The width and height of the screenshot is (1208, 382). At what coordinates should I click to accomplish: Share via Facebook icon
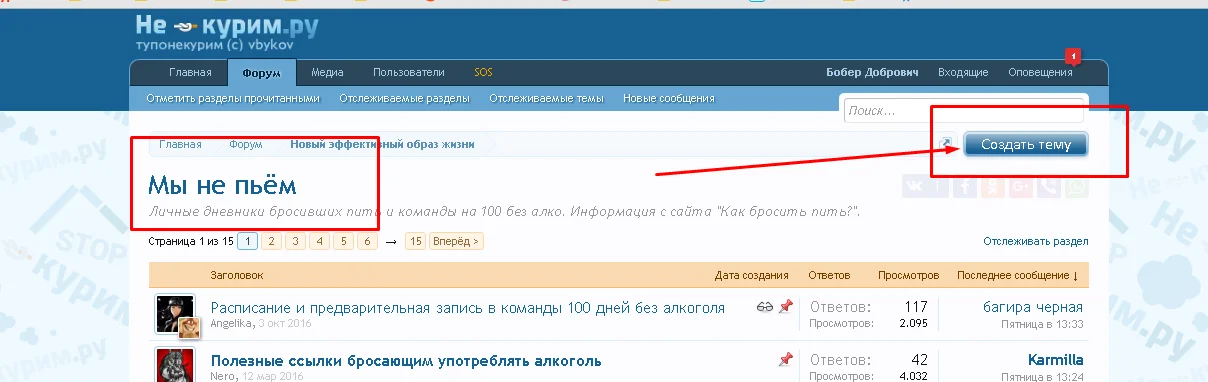pos(965,187)
